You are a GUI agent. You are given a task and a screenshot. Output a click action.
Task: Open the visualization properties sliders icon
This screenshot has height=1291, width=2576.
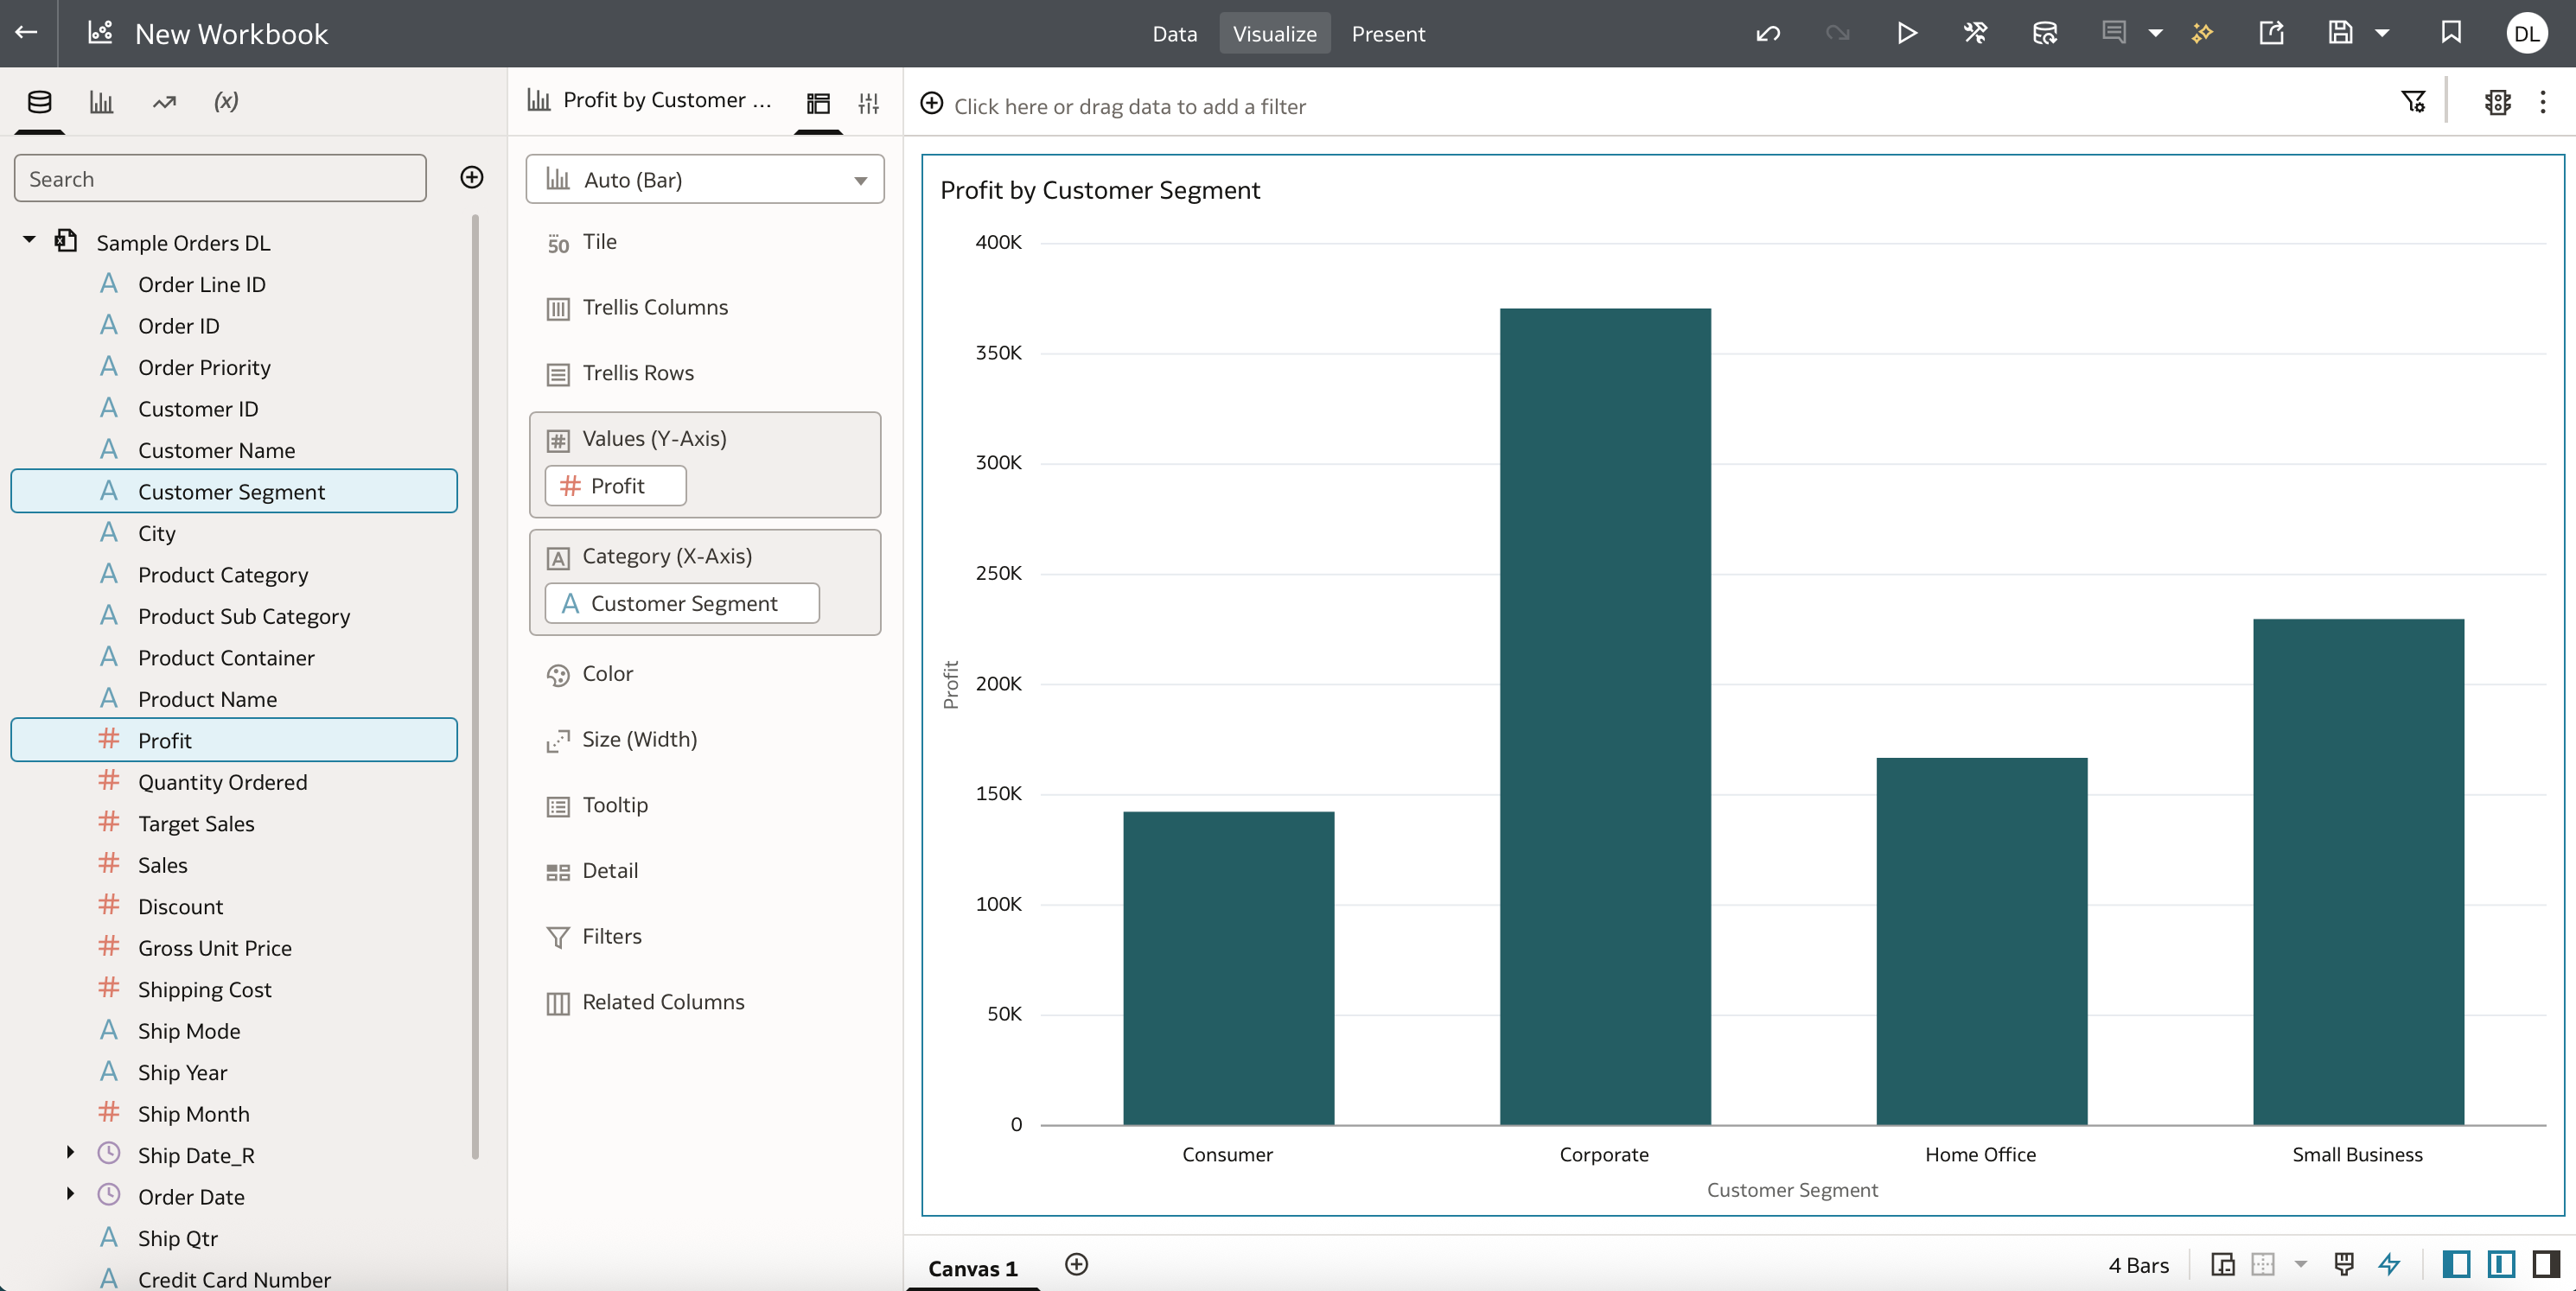click(x=868, y=102)
